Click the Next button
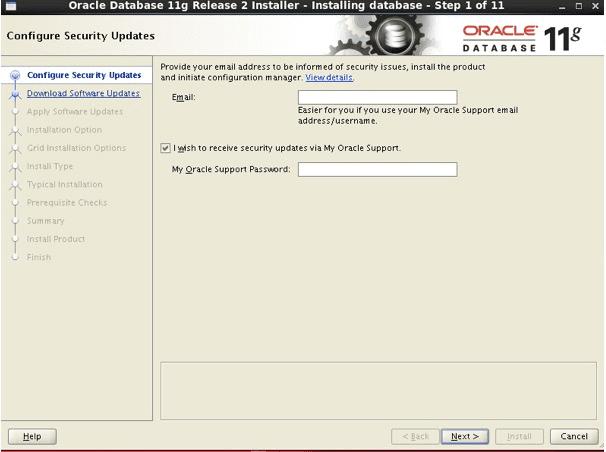 tap(465, 437)
